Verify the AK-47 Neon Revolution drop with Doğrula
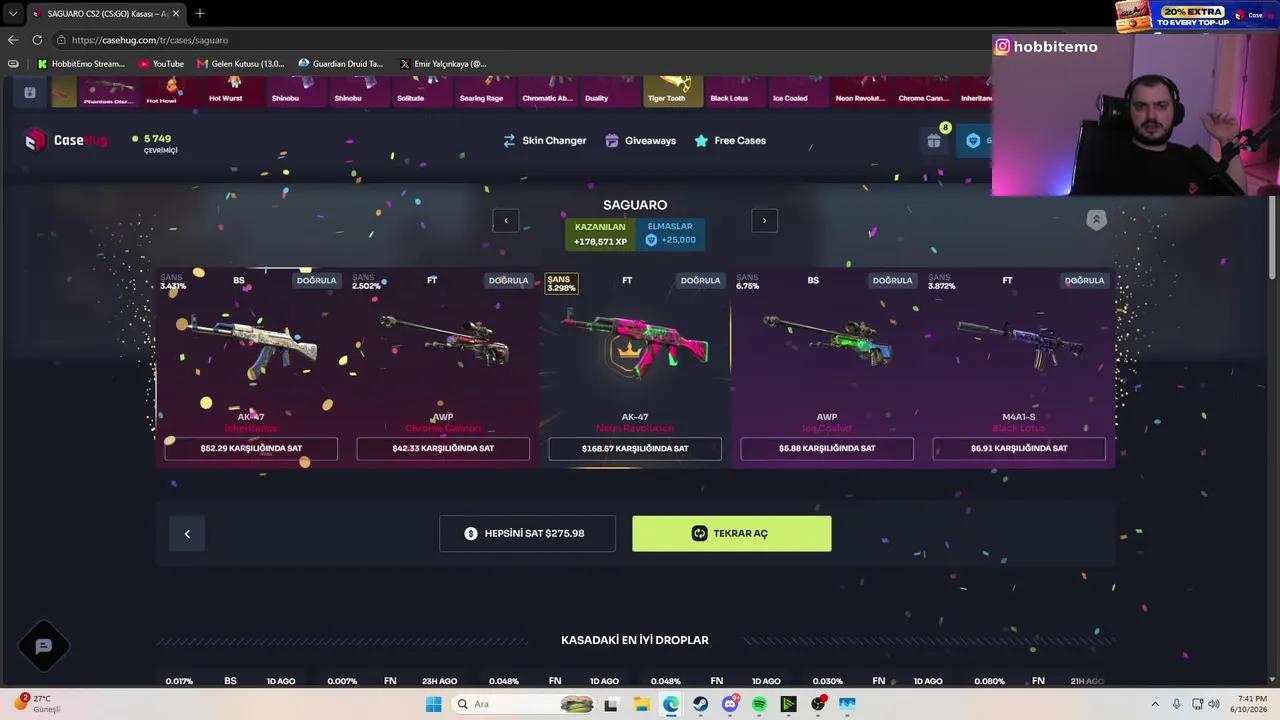Screen dimensions: 1280x720 click(x=700, y=281)
